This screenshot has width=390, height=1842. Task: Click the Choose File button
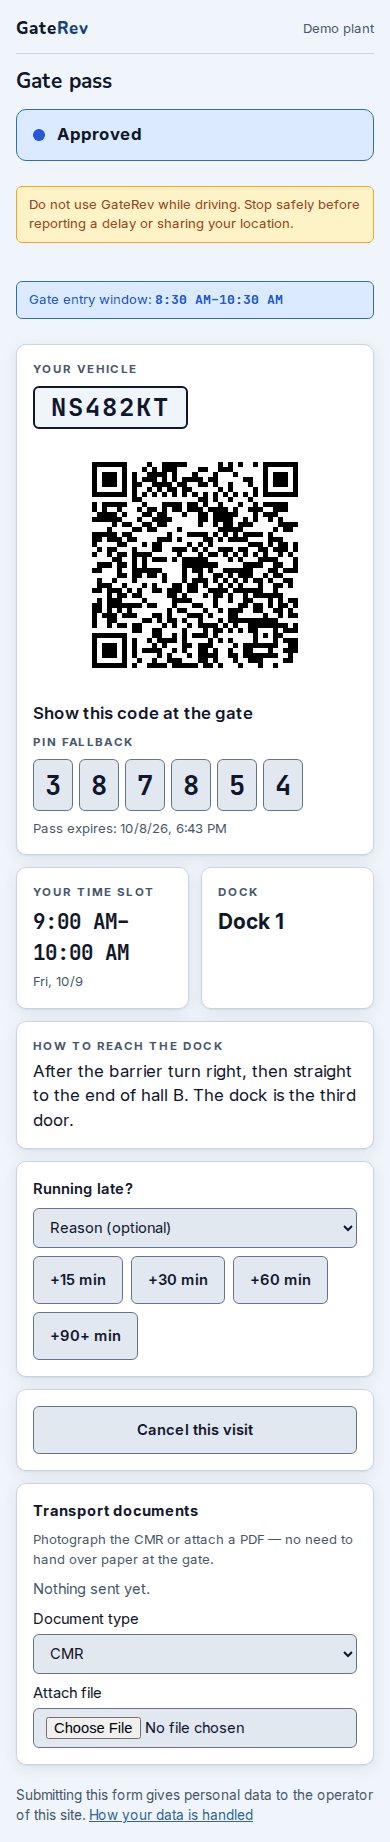[93, 1728]
